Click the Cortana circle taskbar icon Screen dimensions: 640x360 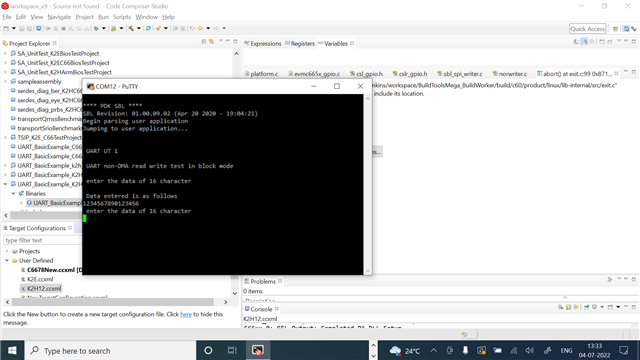208,351
